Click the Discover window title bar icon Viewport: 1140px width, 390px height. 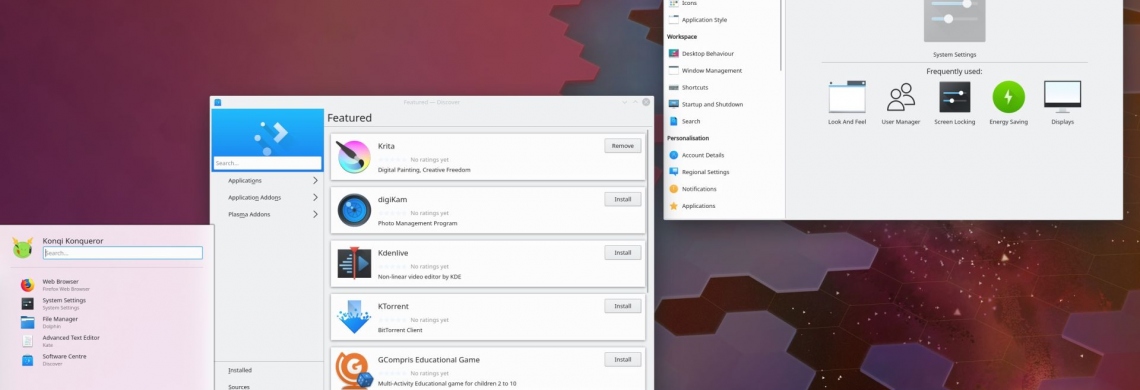(217, 103)
